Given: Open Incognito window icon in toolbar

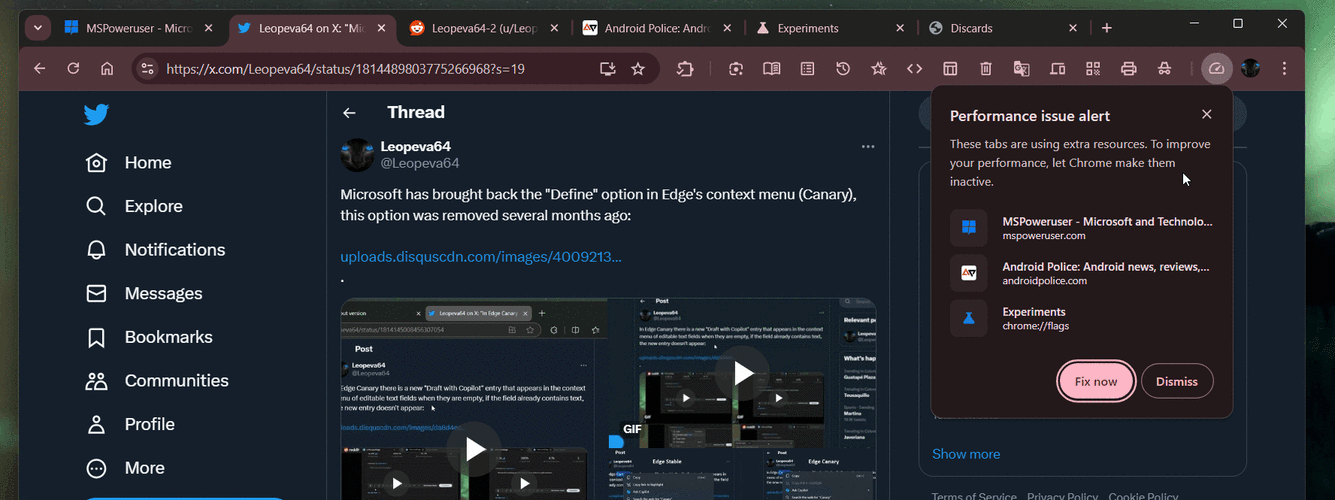Looking at the screenshot, I should tap(1164, 69).
